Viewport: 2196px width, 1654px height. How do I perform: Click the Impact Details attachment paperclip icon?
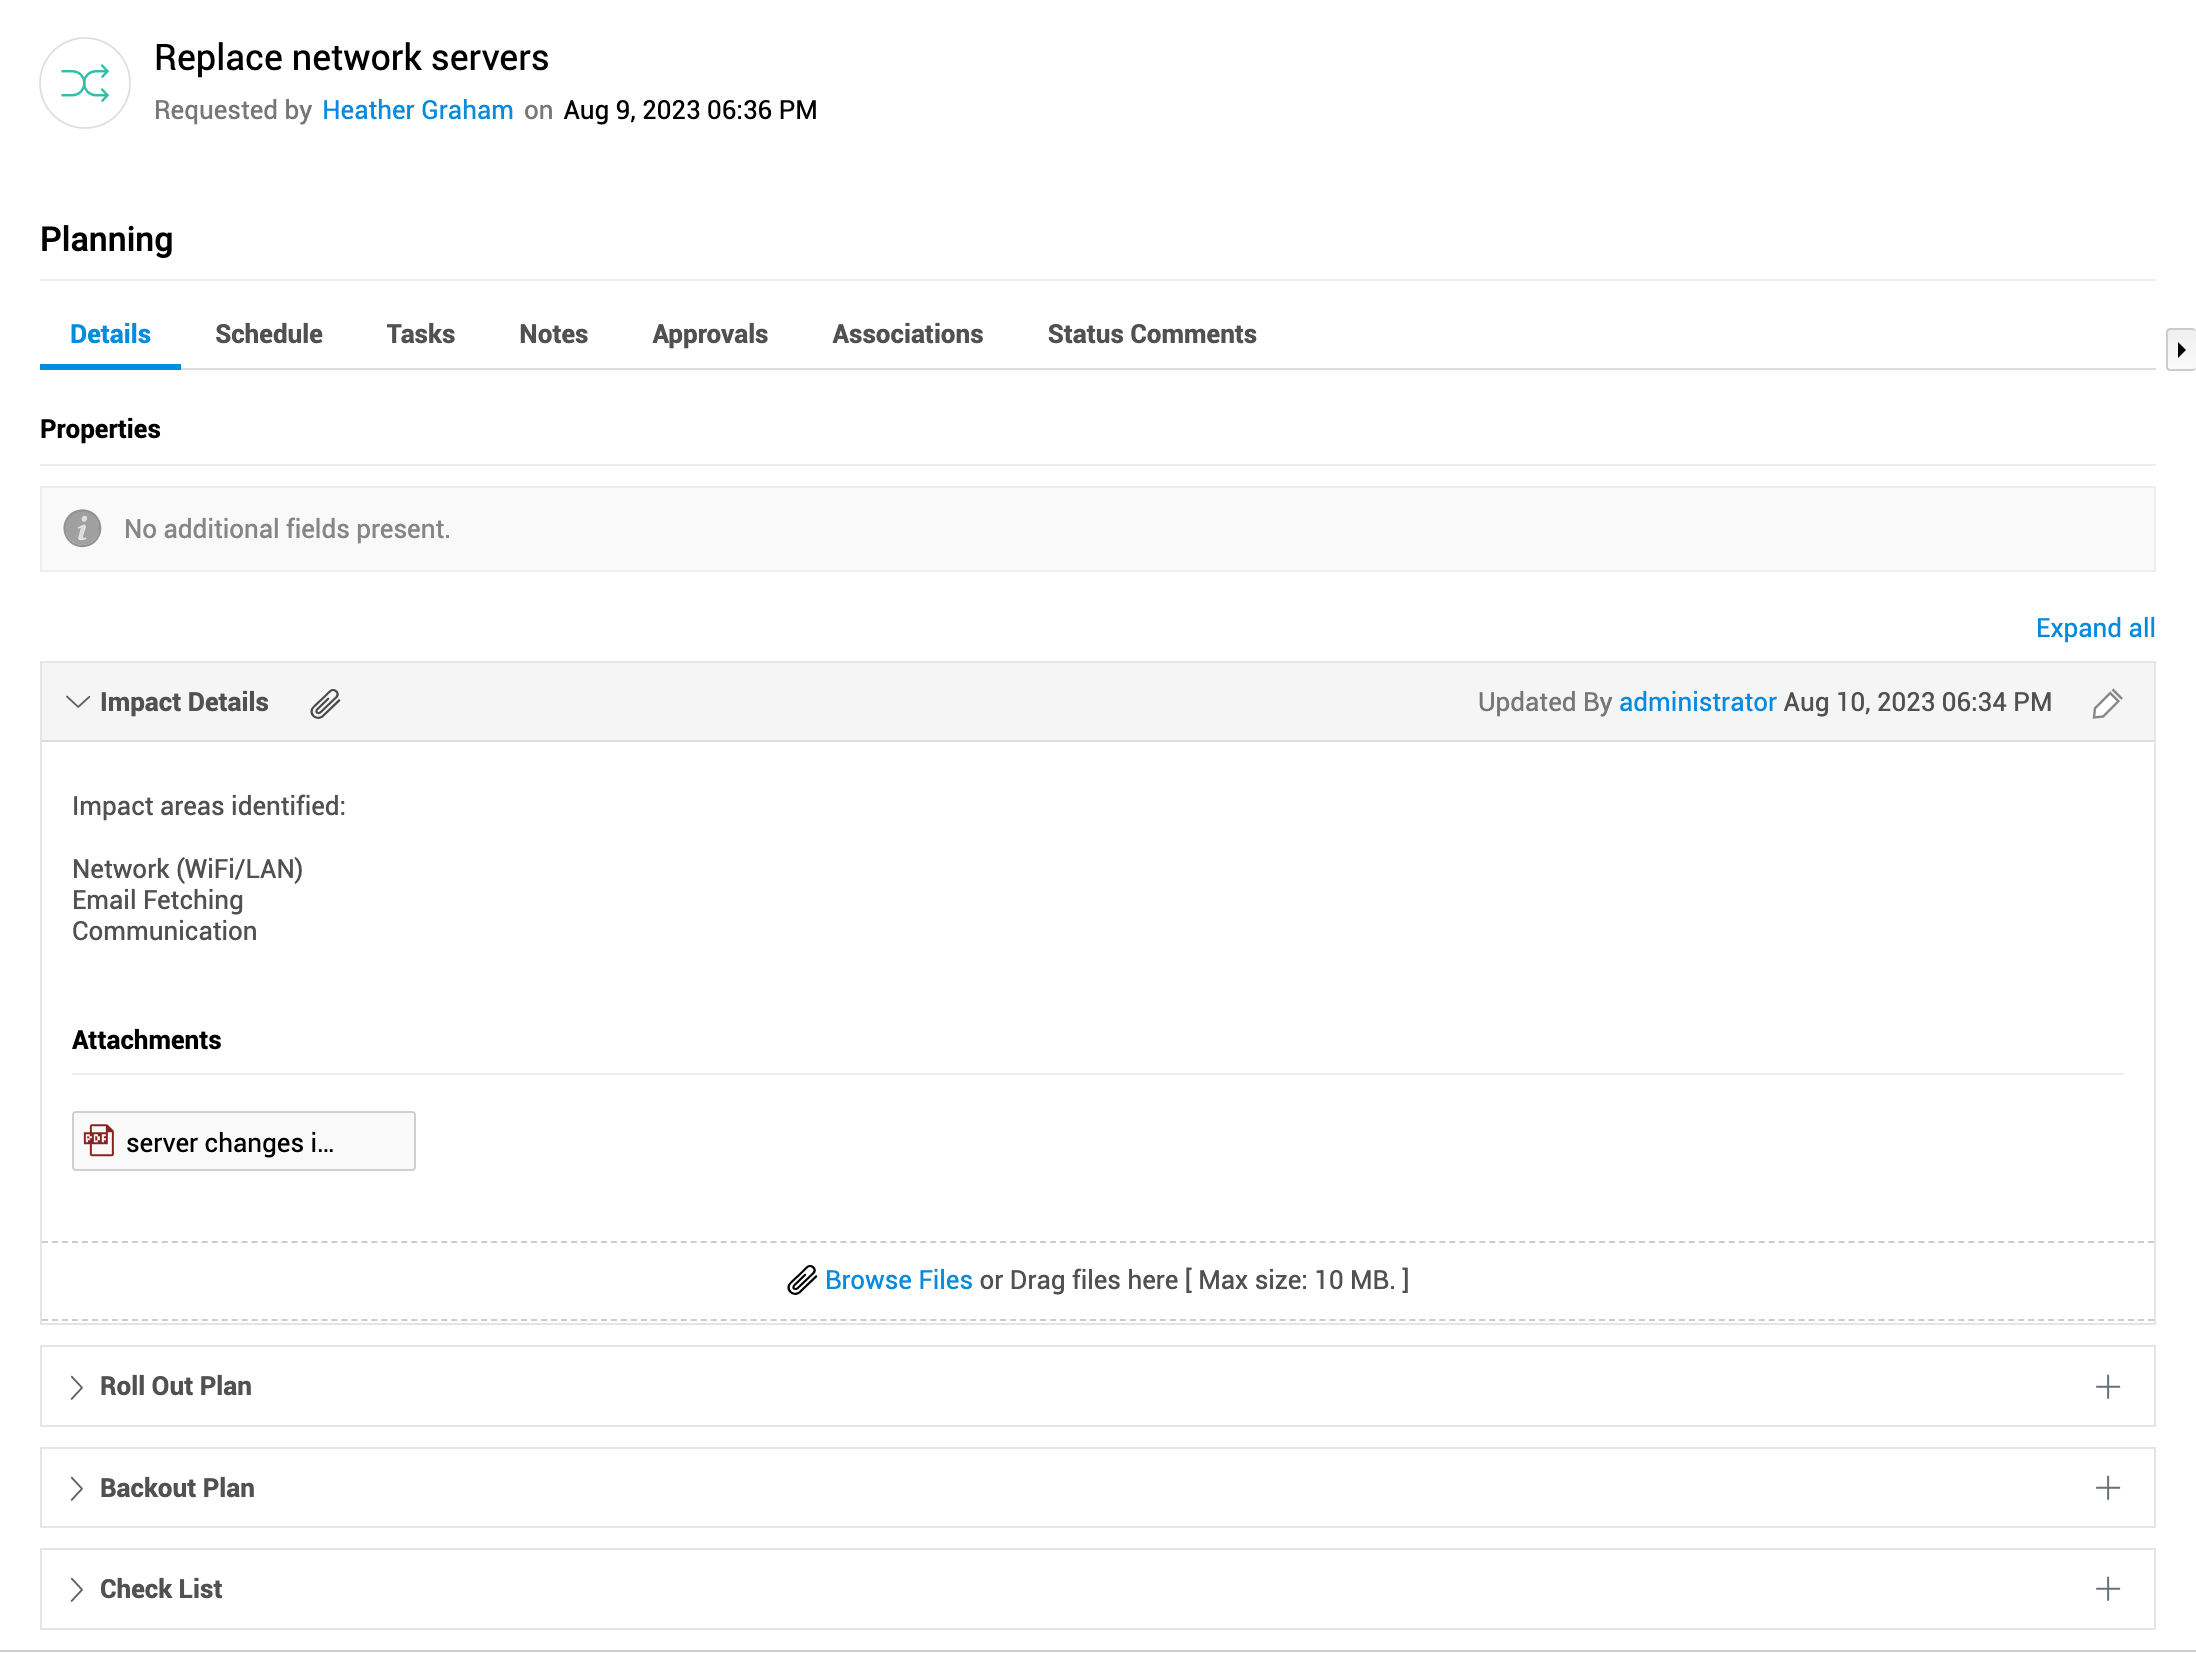click(x=325, y=704)
